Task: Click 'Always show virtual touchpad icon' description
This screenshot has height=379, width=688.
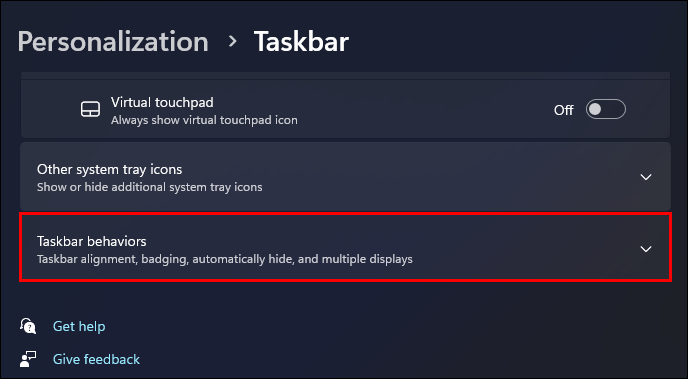Action: [204, 120]
